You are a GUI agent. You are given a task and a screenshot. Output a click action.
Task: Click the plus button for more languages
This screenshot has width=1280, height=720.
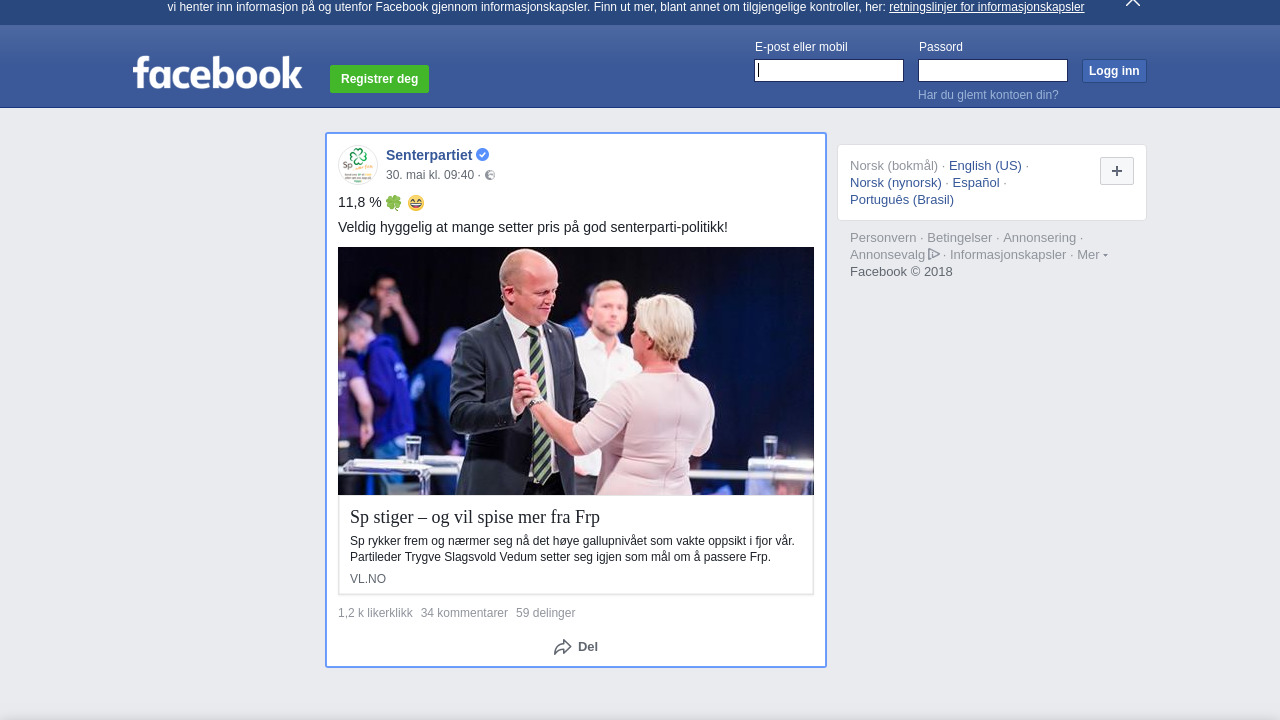1117,171
